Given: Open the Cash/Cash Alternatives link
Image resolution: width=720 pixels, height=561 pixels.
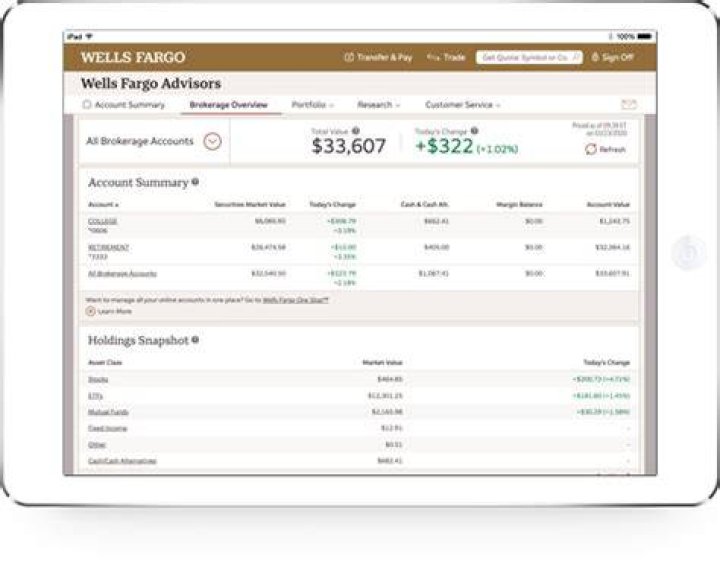Looking at the screenshot, I should tap(122, 461).
